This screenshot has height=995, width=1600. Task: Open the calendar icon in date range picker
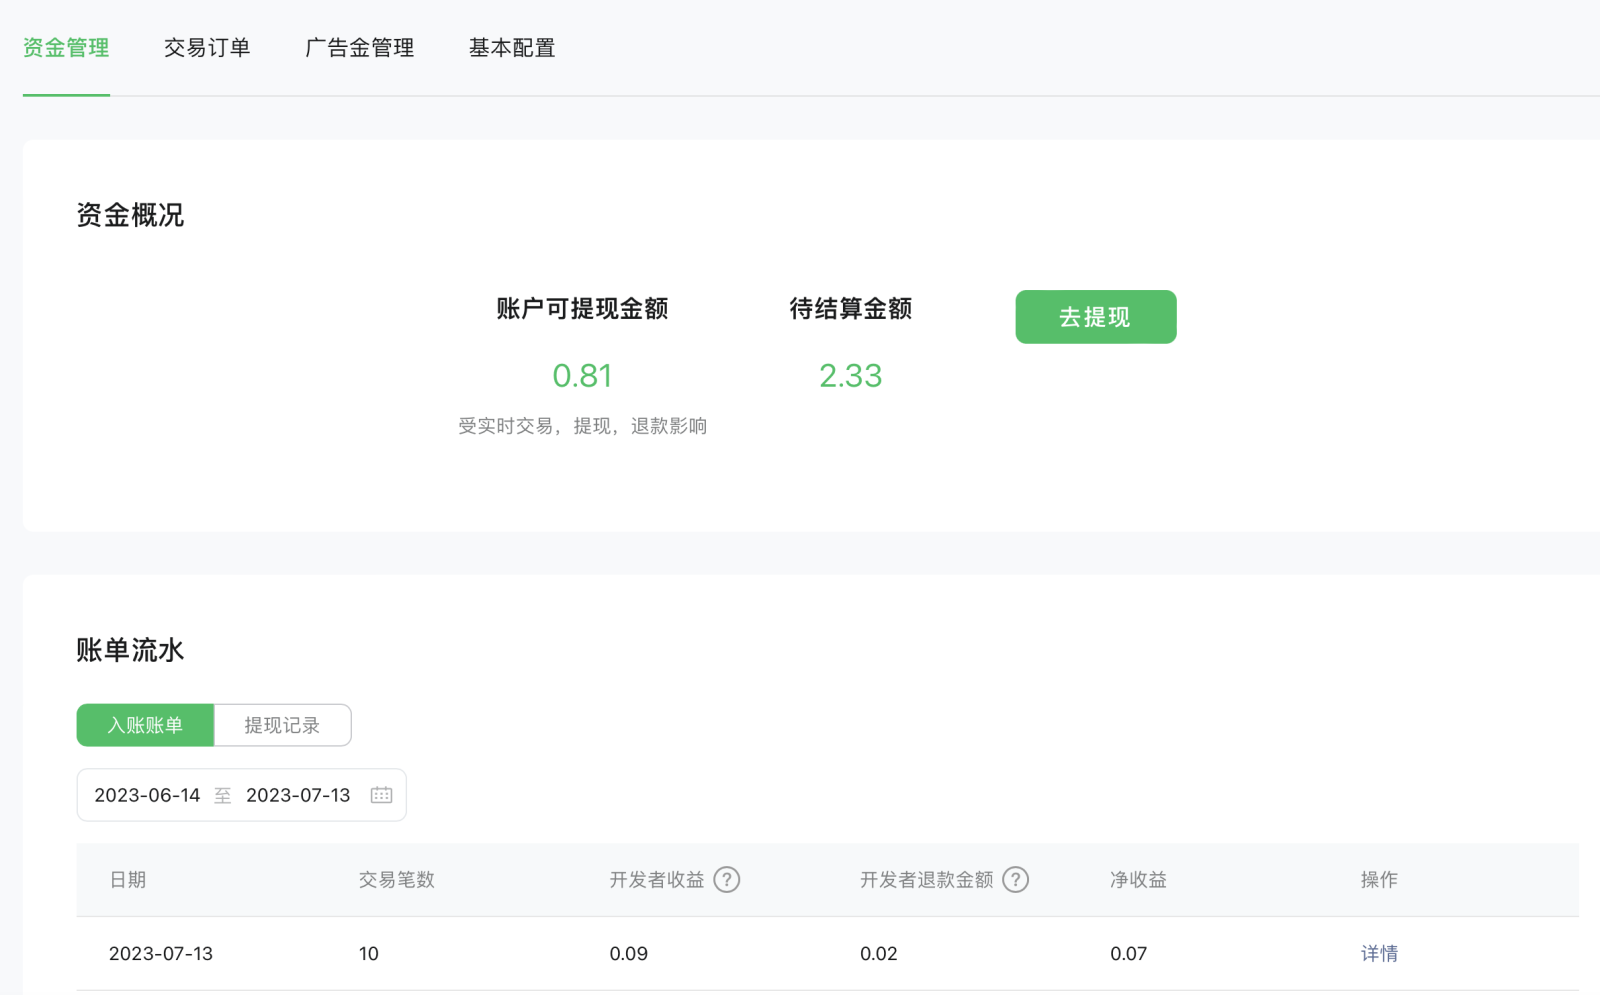pos(381,795)
